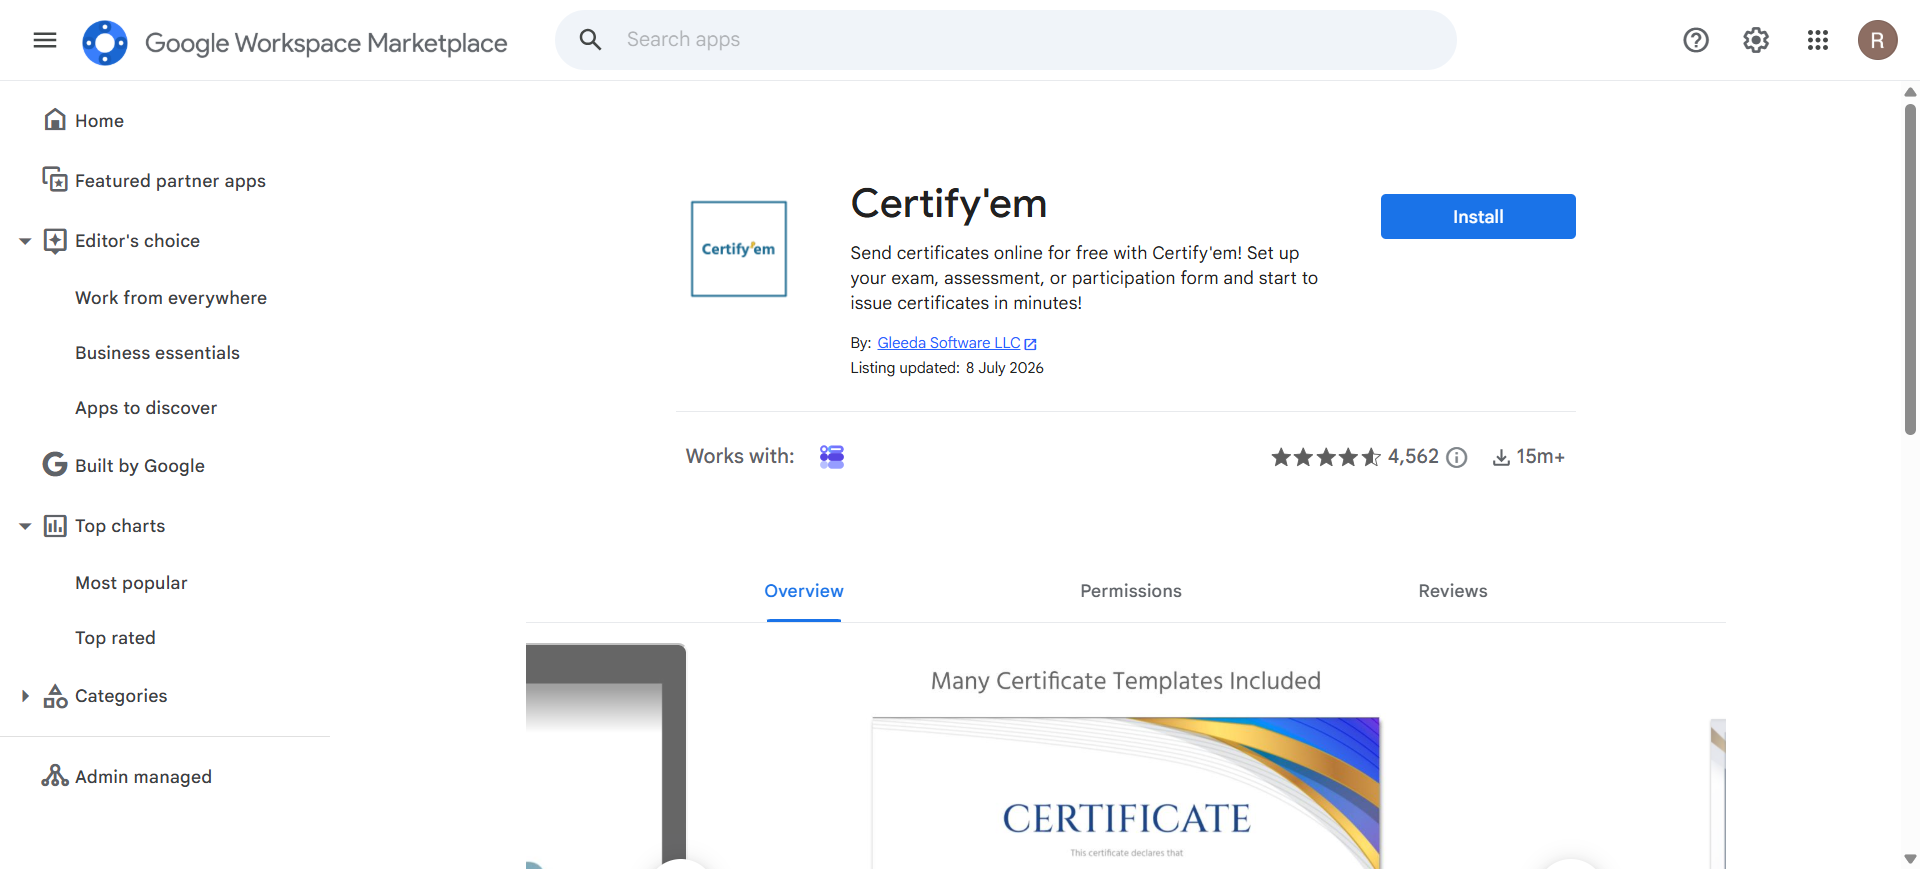Click the Editor's choice label

coord(137,241)
